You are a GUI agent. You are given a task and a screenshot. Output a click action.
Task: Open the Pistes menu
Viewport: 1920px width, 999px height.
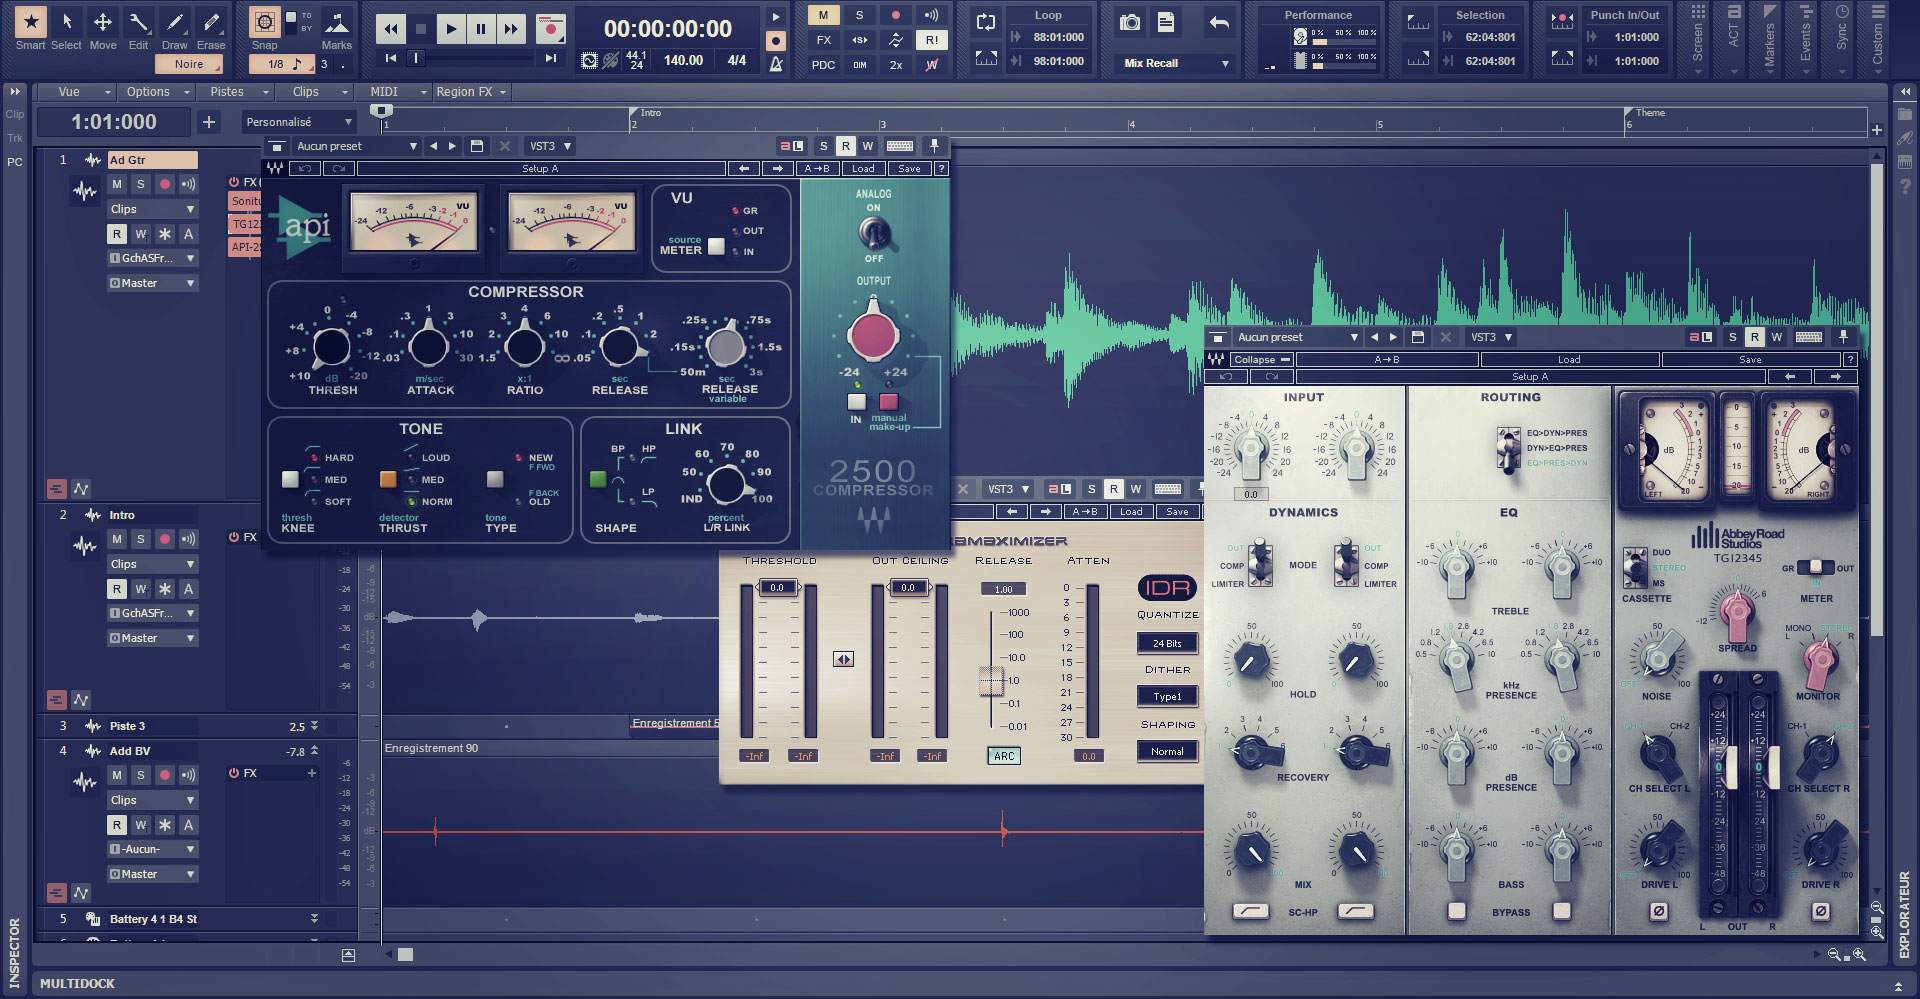pos(227,92)
